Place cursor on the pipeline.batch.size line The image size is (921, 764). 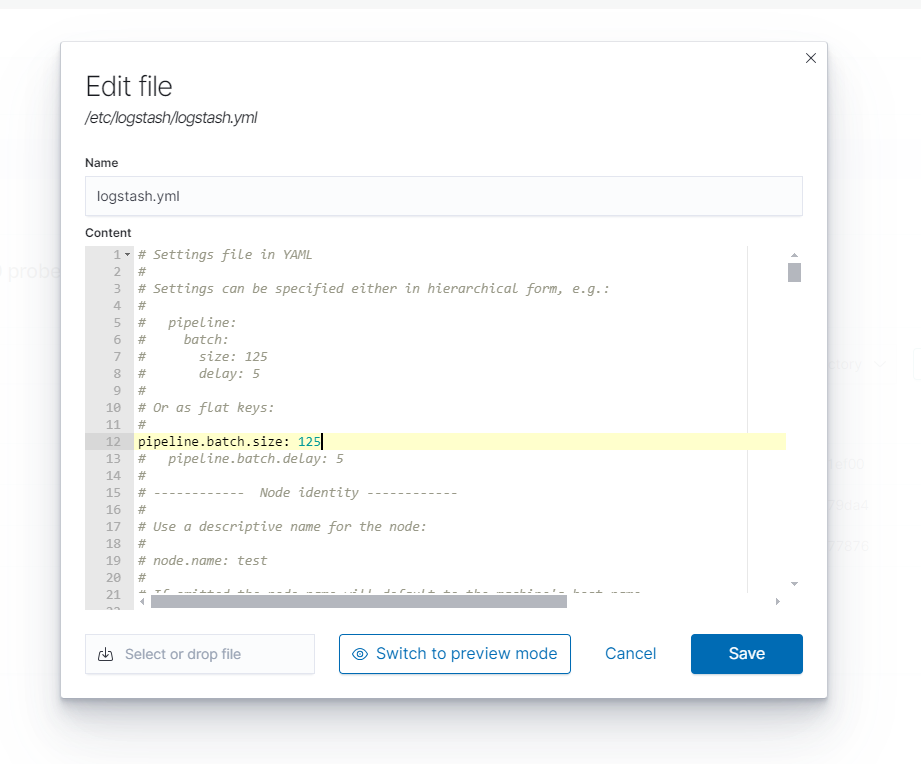click(228, 442)
